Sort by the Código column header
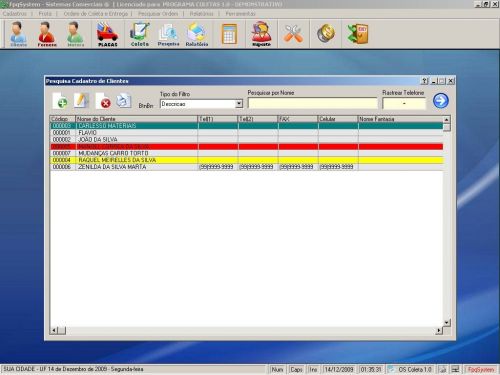Viewport: 500px width, 375px height. (63, 119)
